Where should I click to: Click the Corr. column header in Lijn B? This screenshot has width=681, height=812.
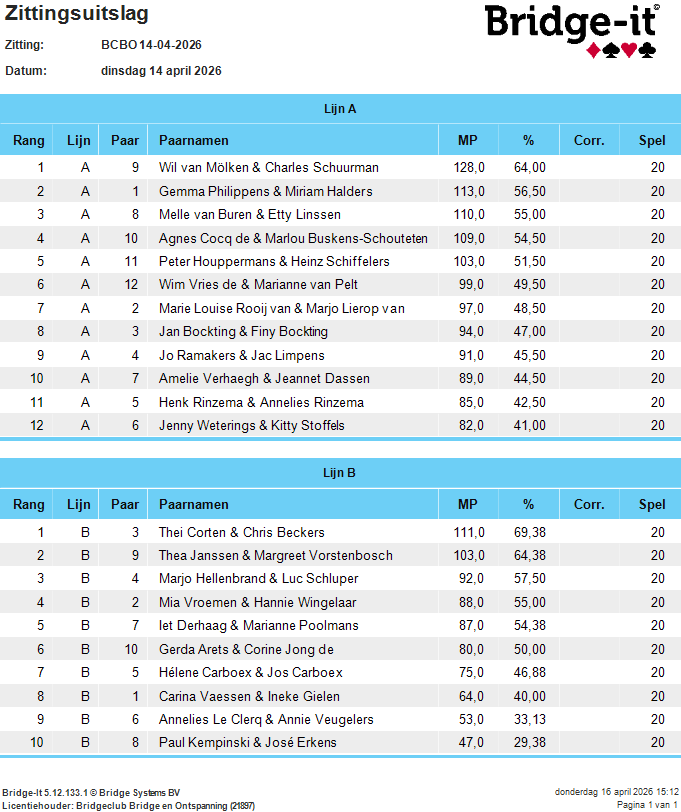[589, 504]
